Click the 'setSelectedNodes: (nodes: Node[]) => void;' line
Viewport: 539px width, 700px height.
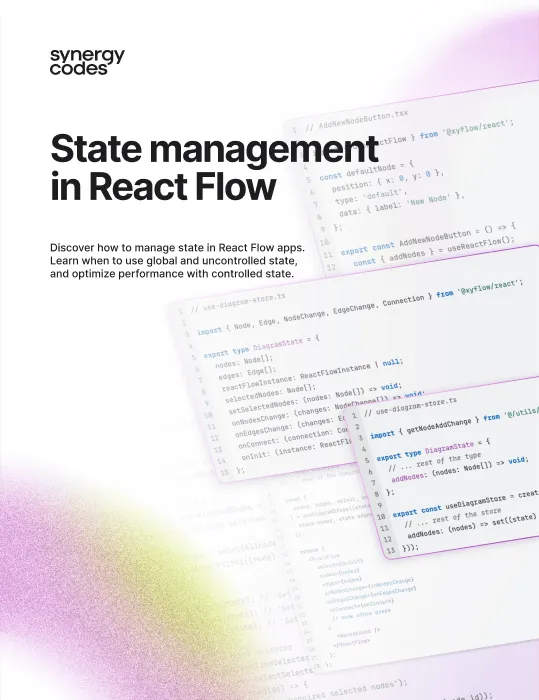coord(315,398)
